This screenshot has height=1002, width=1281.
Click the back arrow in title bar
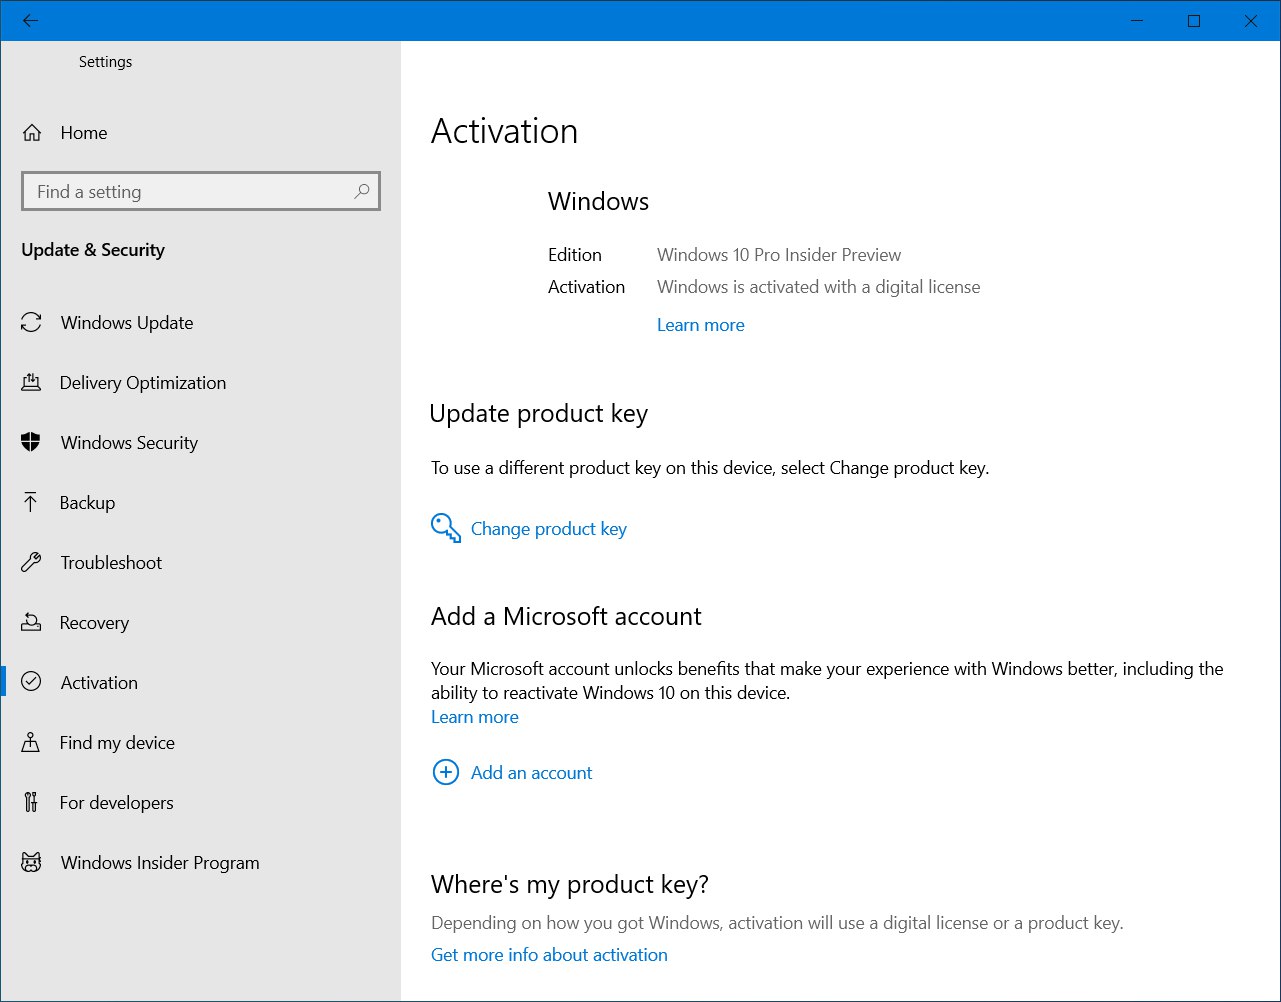30,20
